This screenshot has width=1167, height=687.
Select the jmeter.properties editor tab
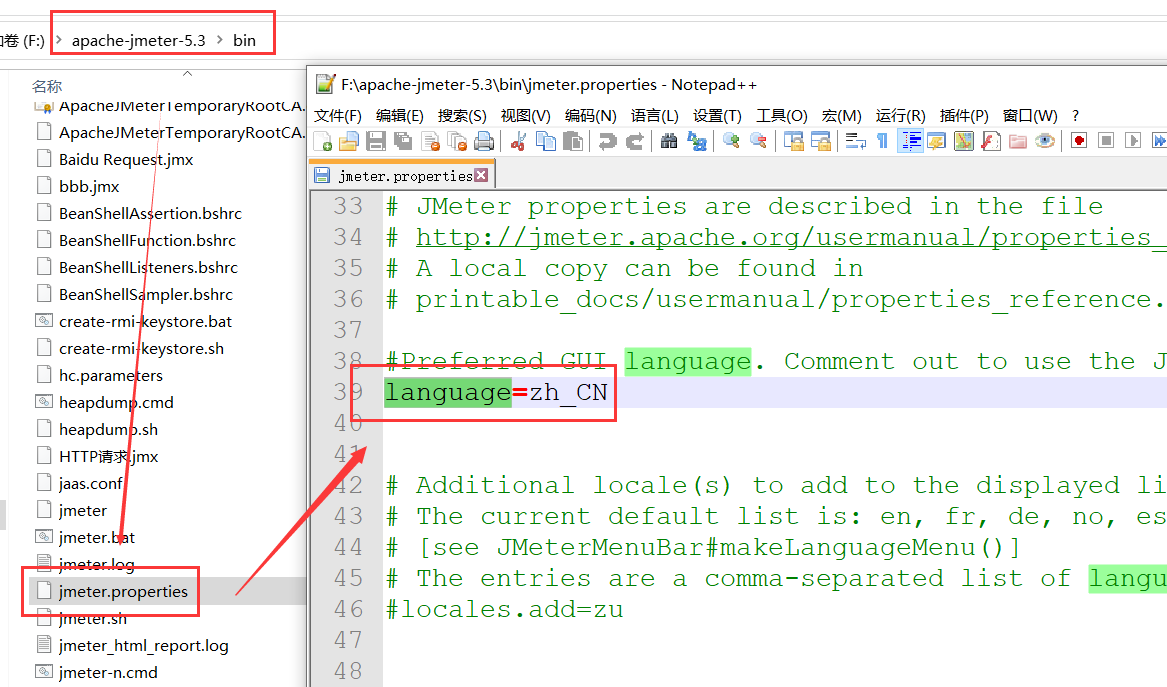[402, 176]
